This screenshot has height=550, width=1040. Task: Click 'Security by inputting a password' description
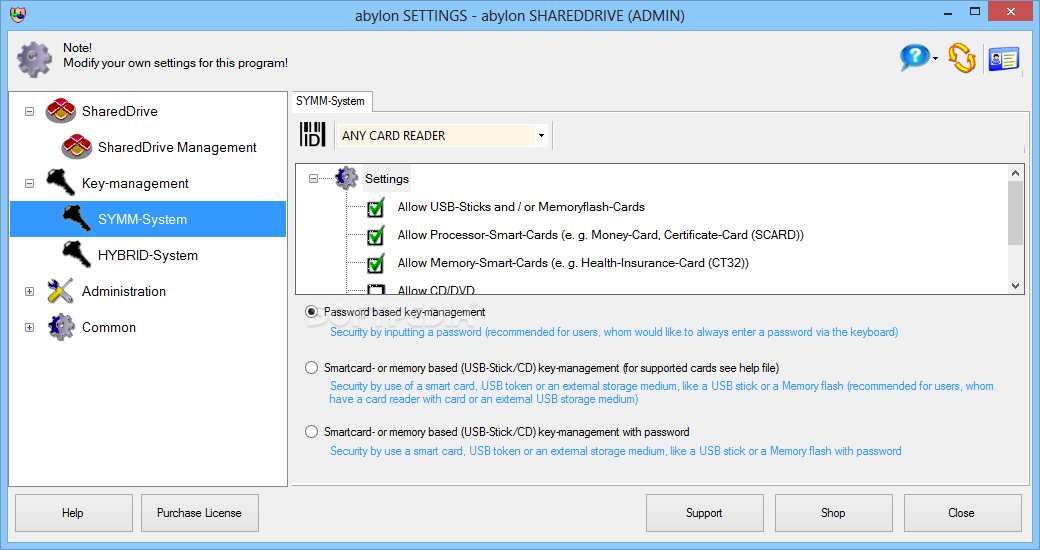pos(614,332)
